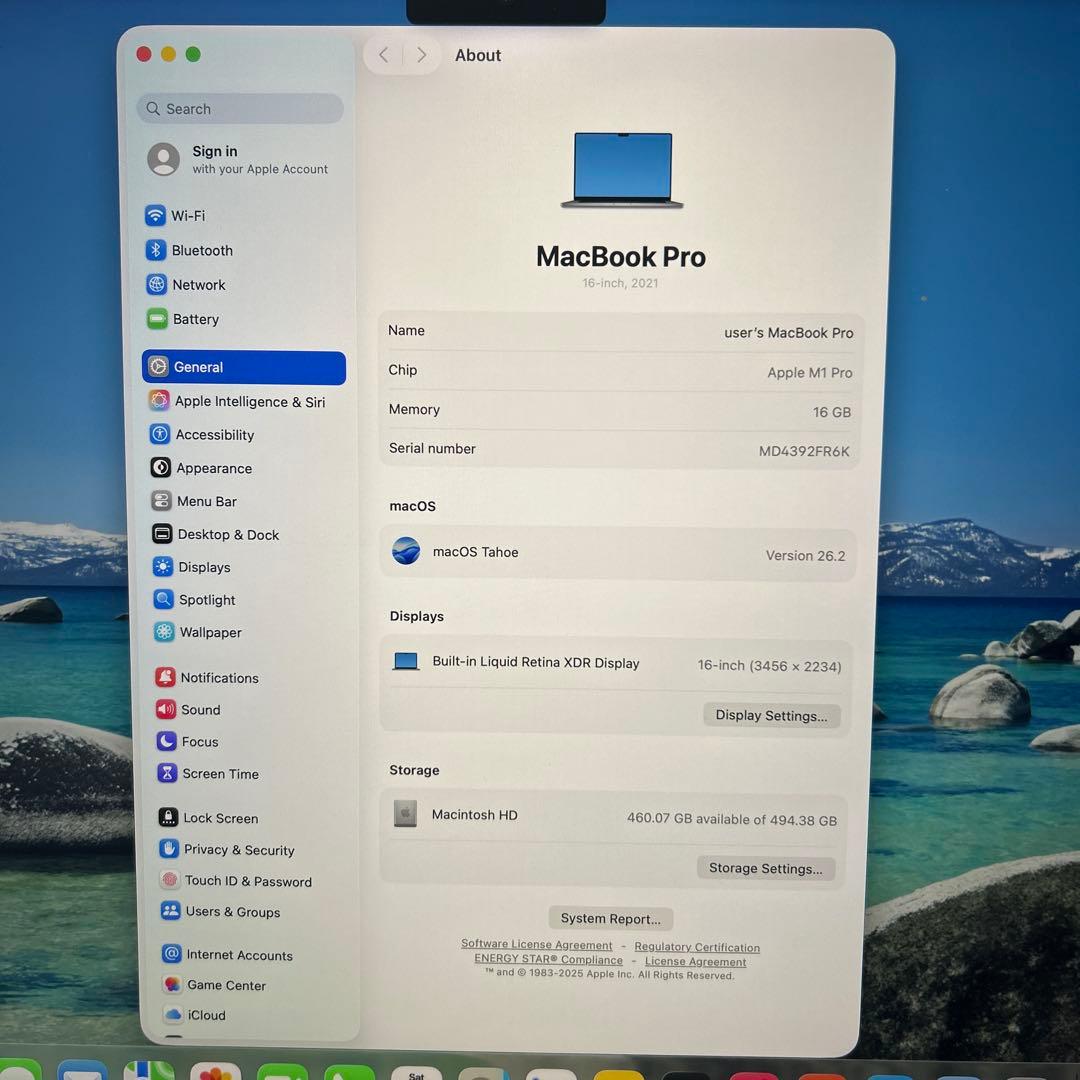Click the Search field in sidebar
1080x1080 pixels.
(x=240, y=109)
